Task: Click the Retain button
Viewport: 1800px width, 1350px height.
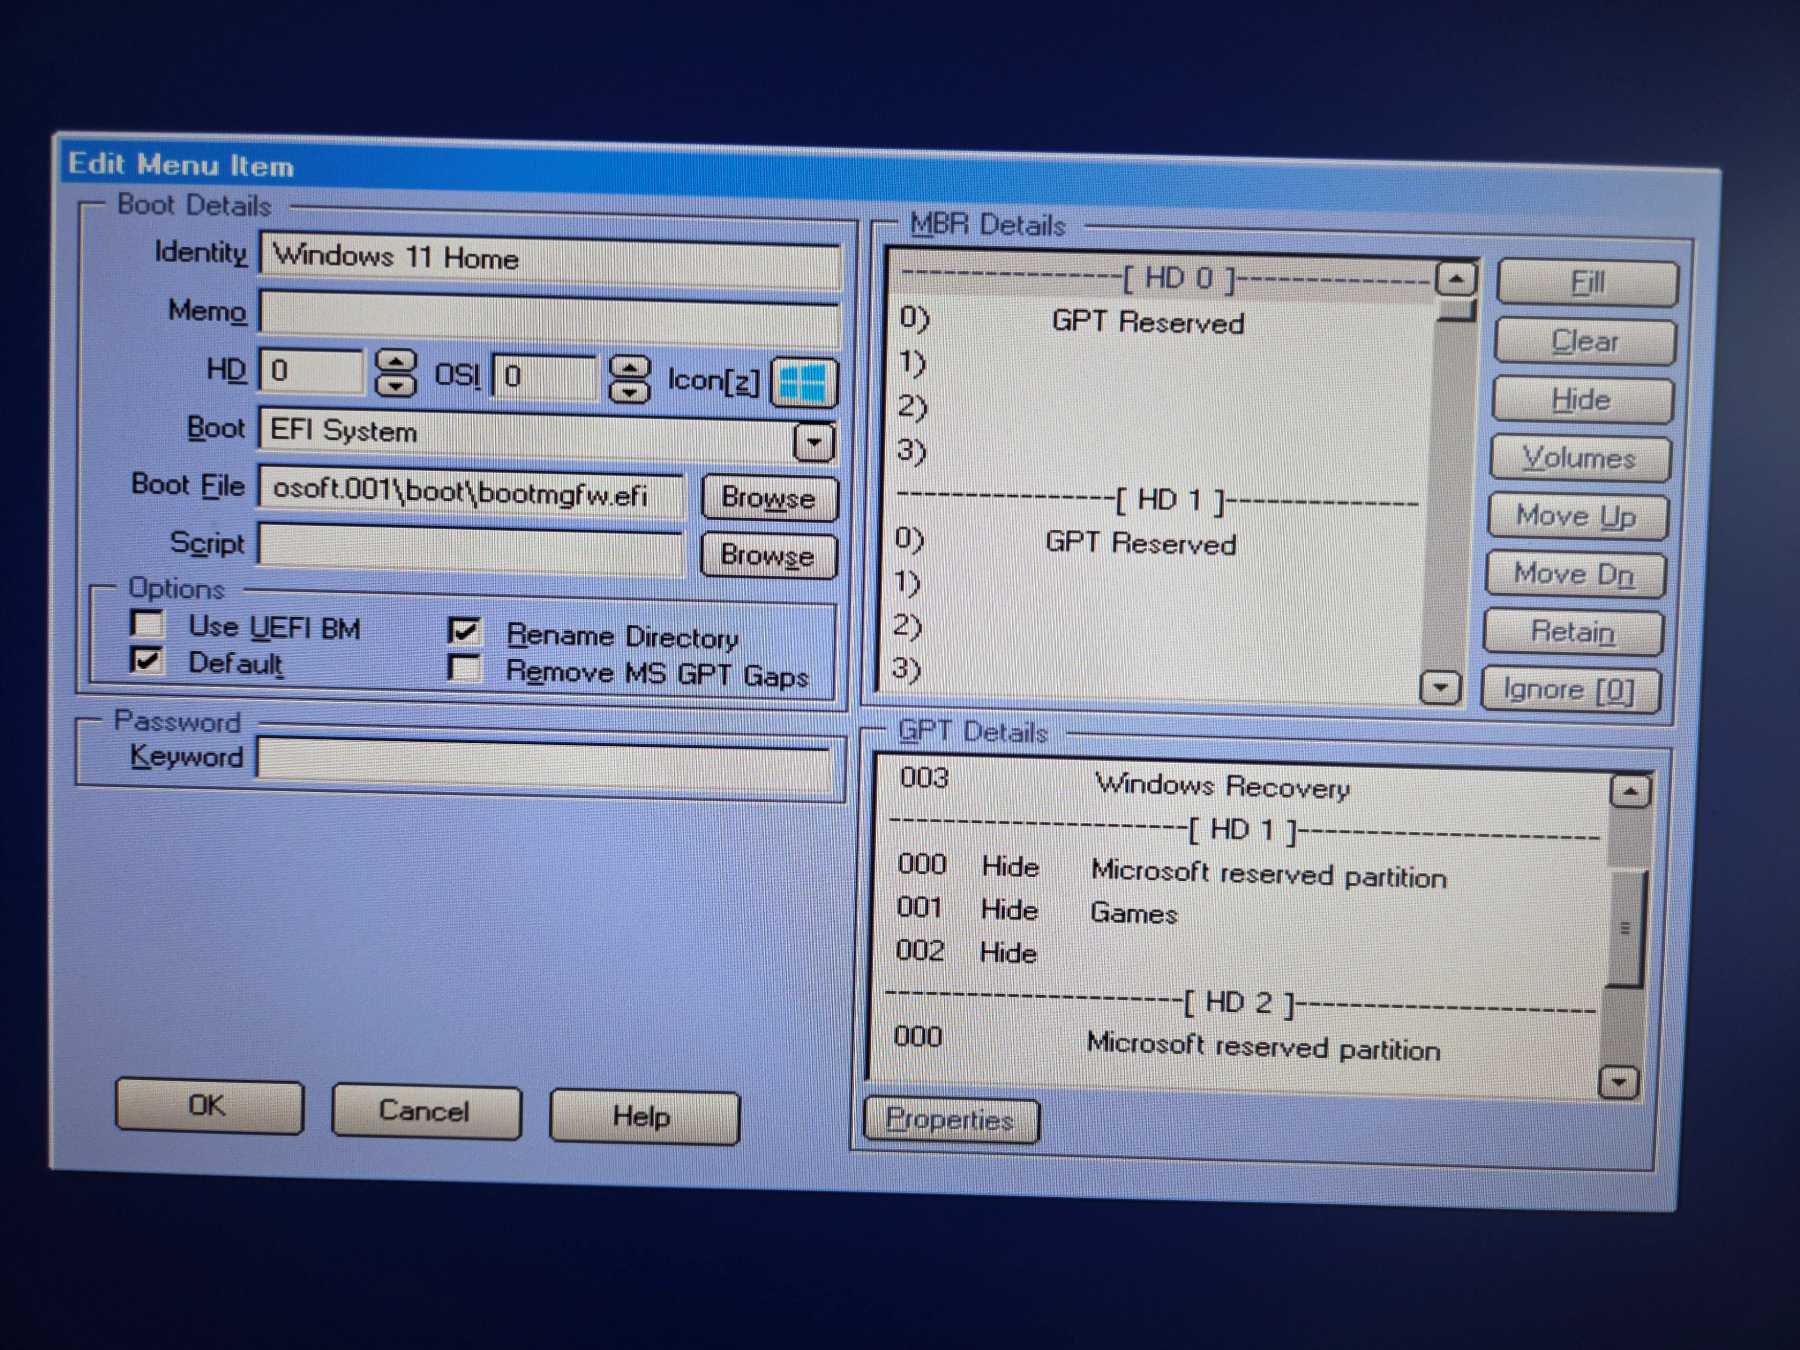Action: (1573, 632)
